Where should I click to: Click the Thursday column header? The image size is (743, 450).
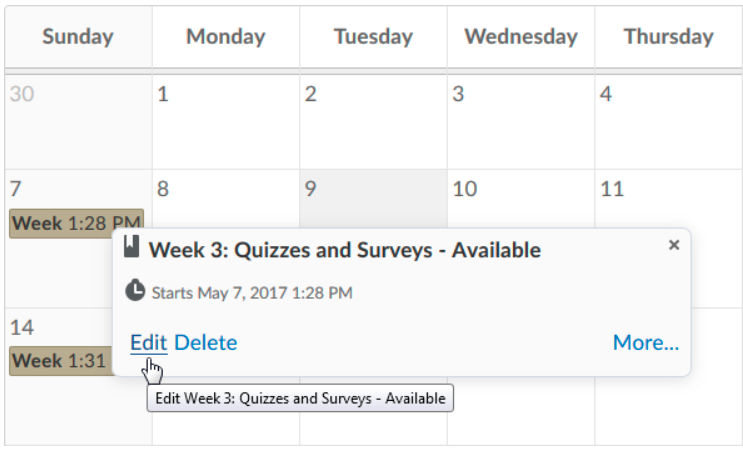pos(668,37)
